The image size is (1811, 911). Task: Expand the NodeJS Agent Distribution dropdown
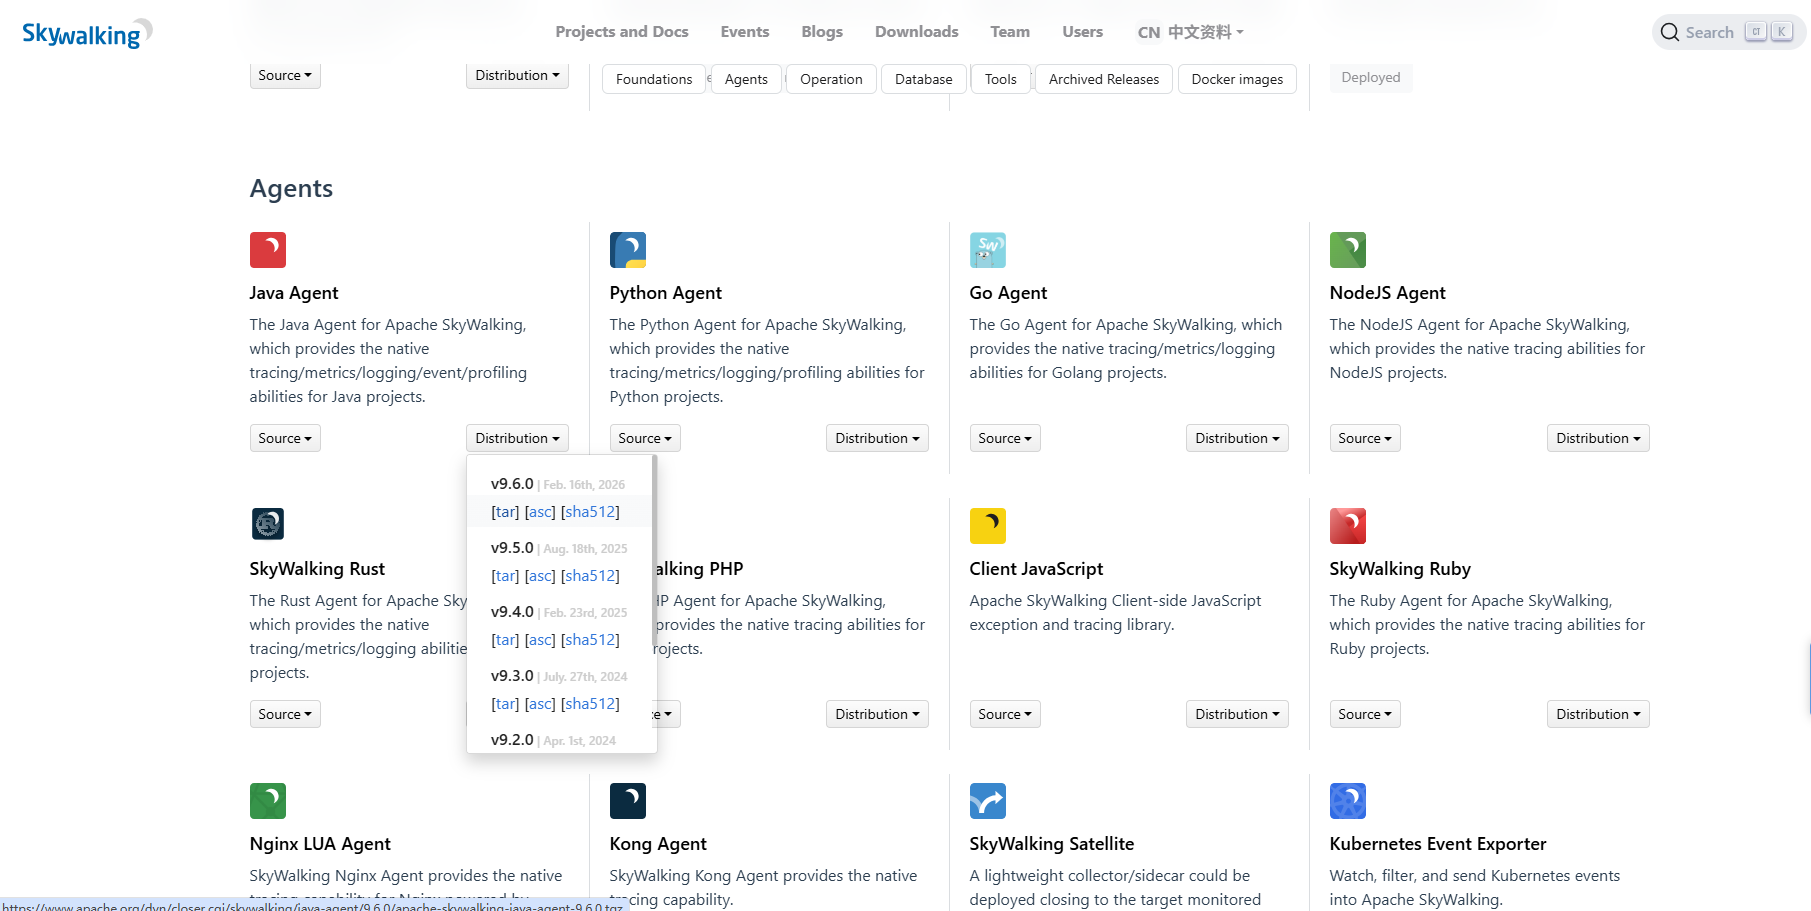coord(1598,438)
